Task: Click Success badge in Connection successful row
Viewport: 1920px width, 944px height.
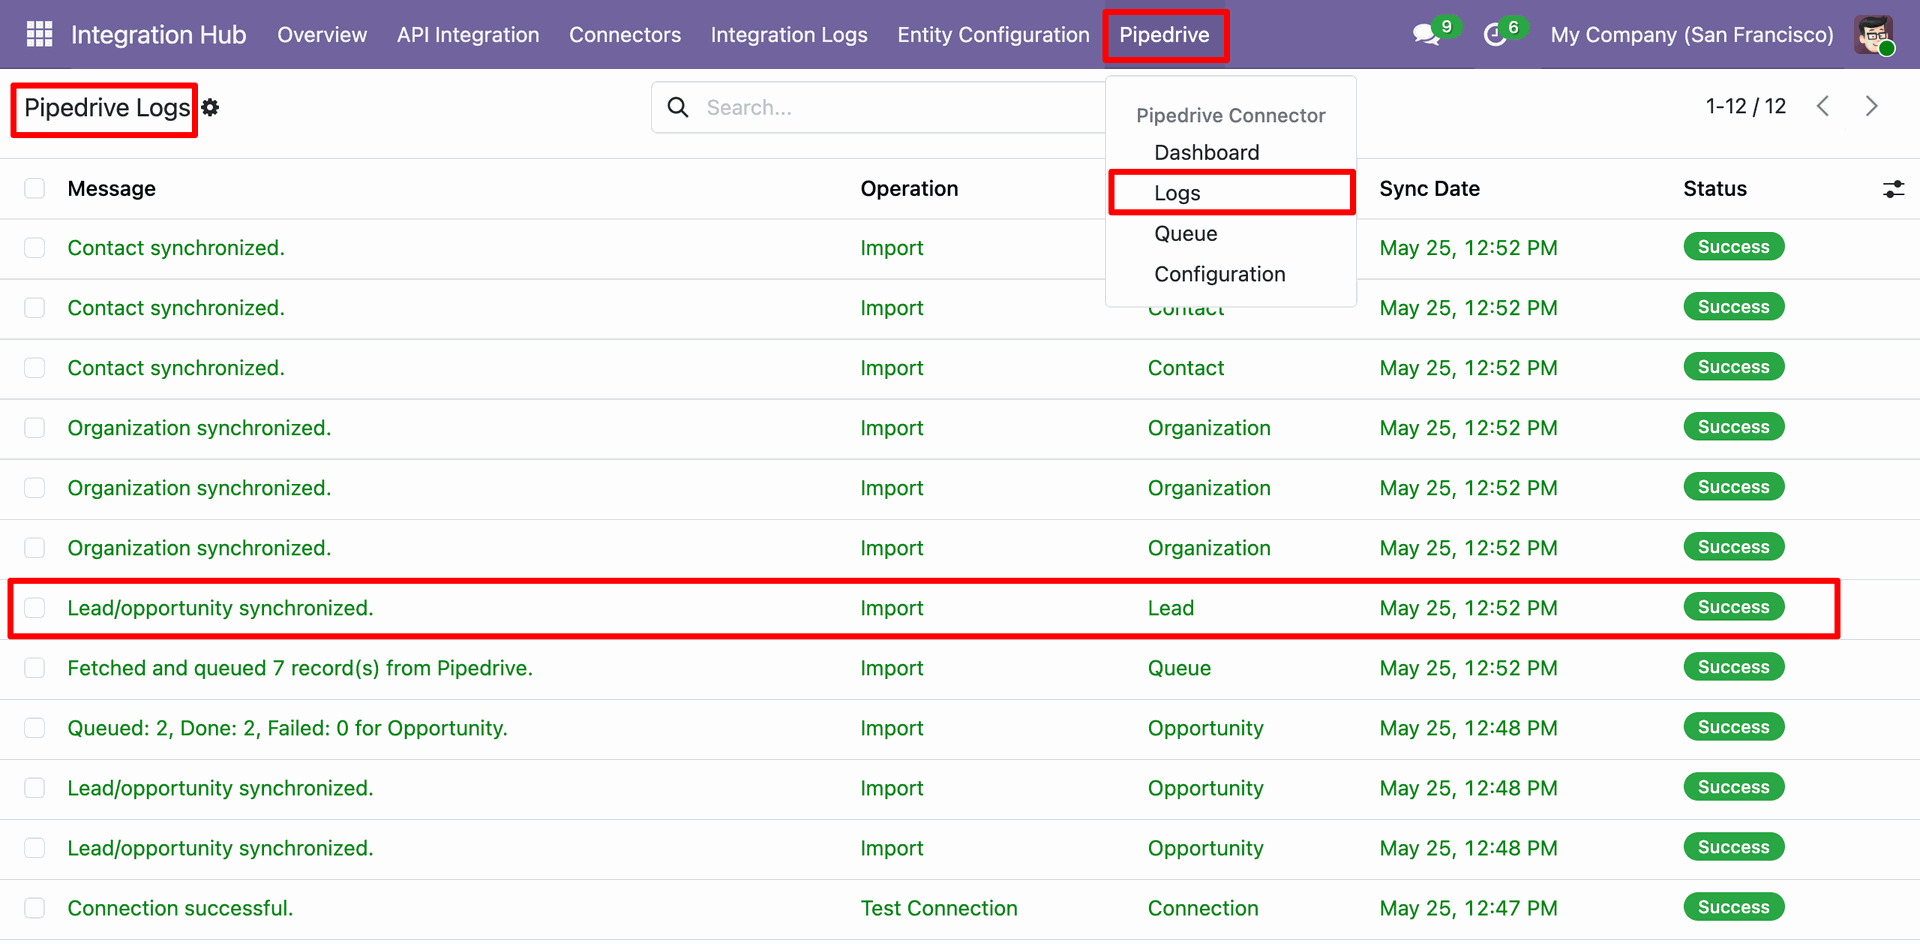Action: [1733, 907]
